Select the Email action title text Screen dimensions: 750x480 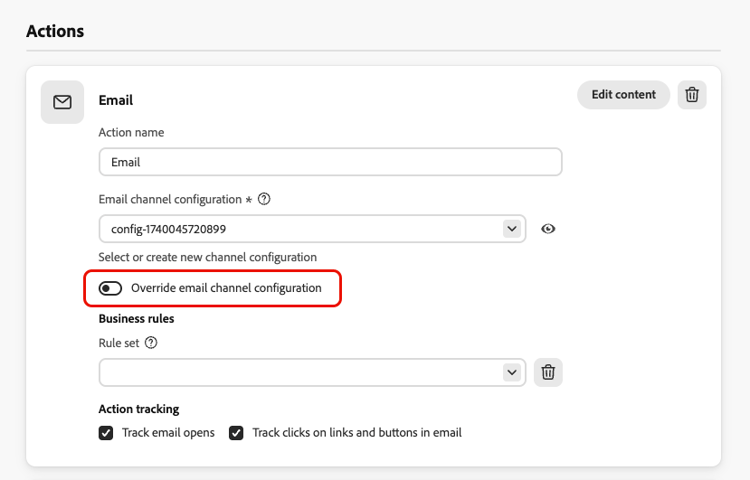116,100
